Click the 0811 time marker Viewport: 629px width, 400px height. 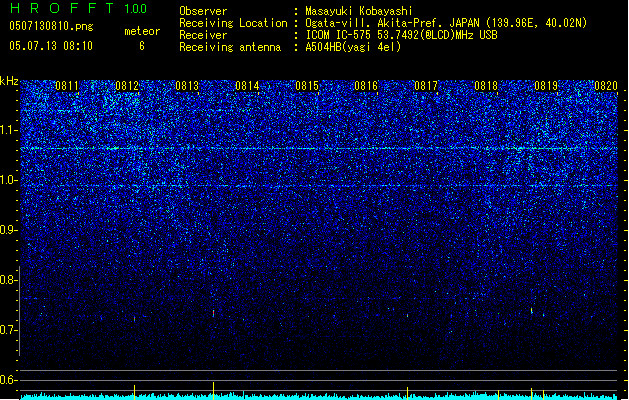pyautogui.click(x=67, y=86)
